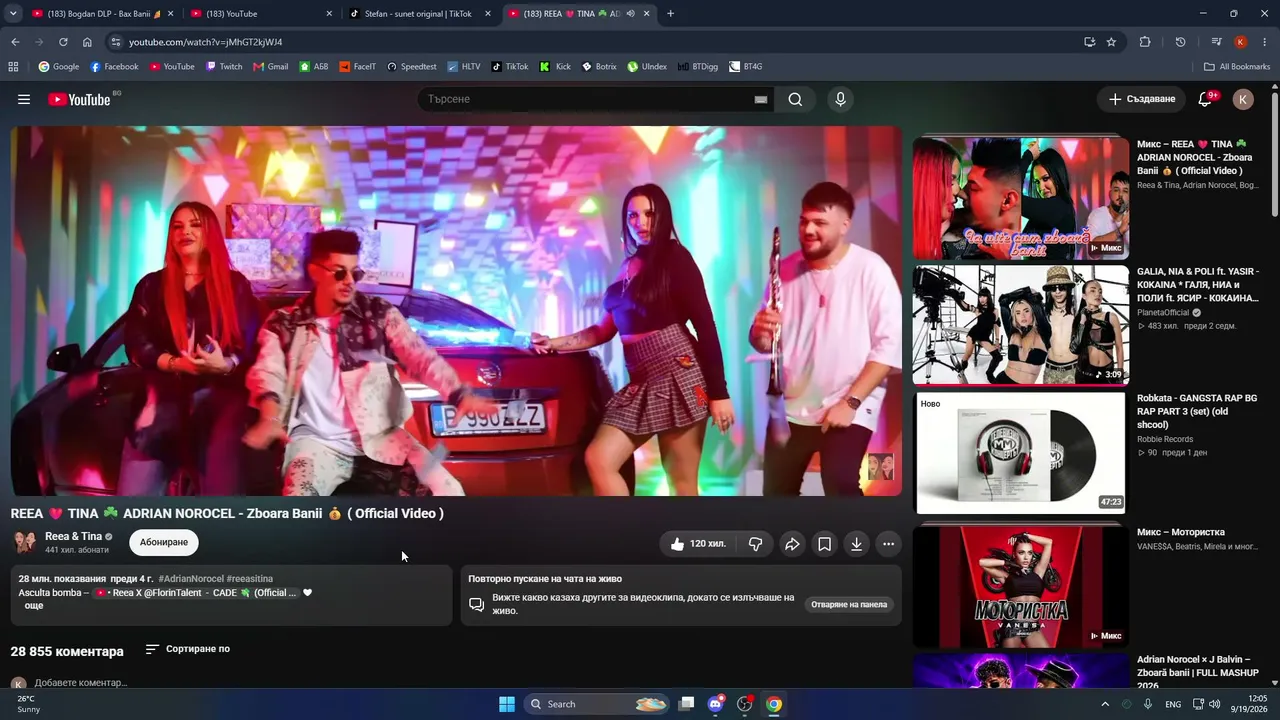Click the taskbar Search box
The height and width of the screenshot is (720, 1280).
pyautogui.click(x=598, y=704)
